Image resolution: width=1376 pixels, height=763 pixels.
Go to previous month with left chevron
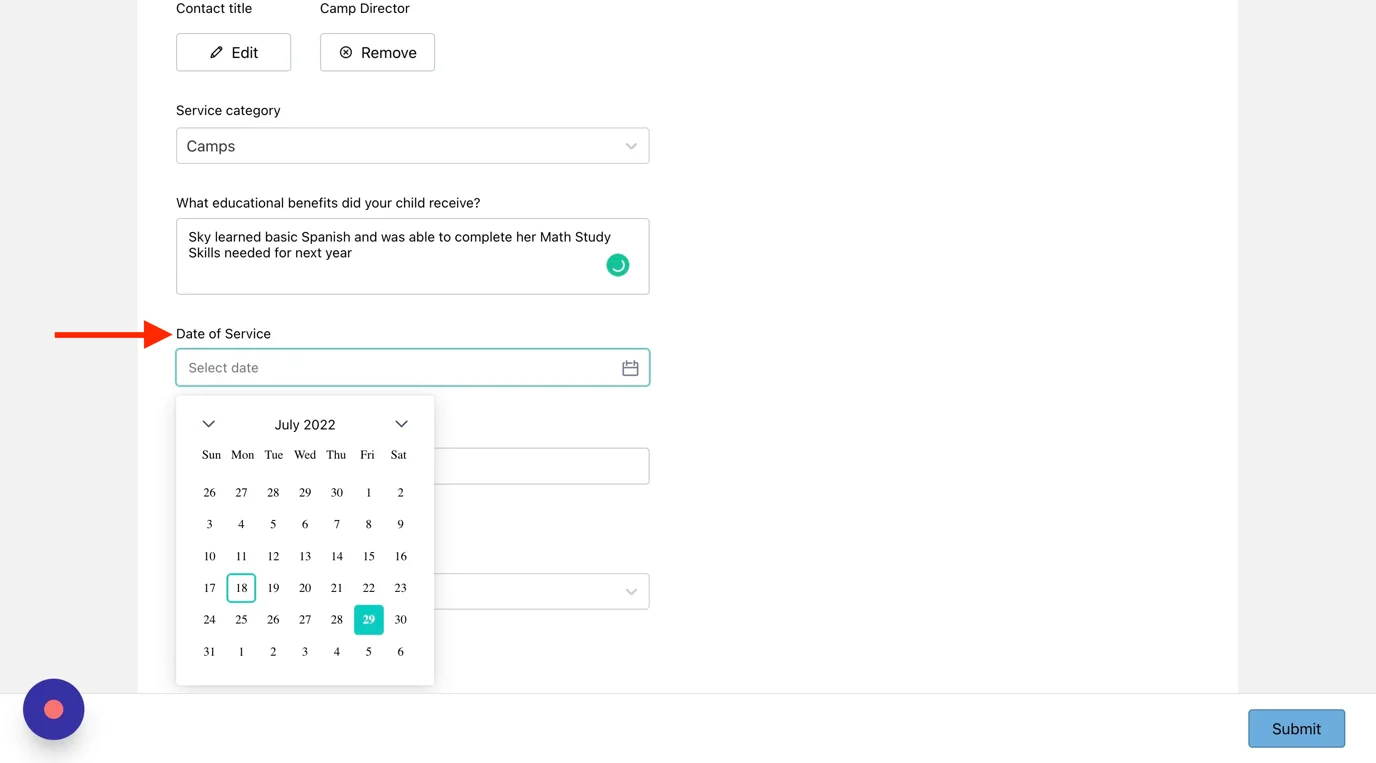[x=208, y=424]
